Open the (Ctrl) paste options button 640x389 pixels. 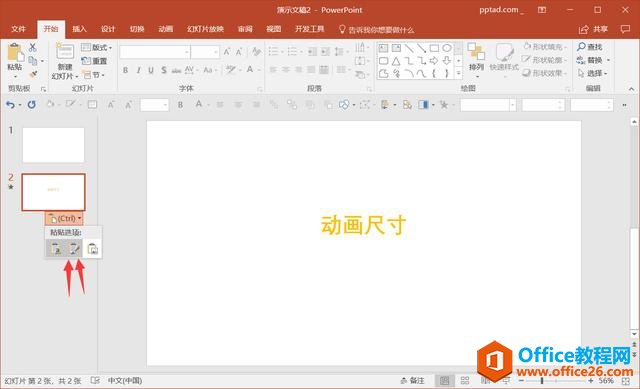64,218
